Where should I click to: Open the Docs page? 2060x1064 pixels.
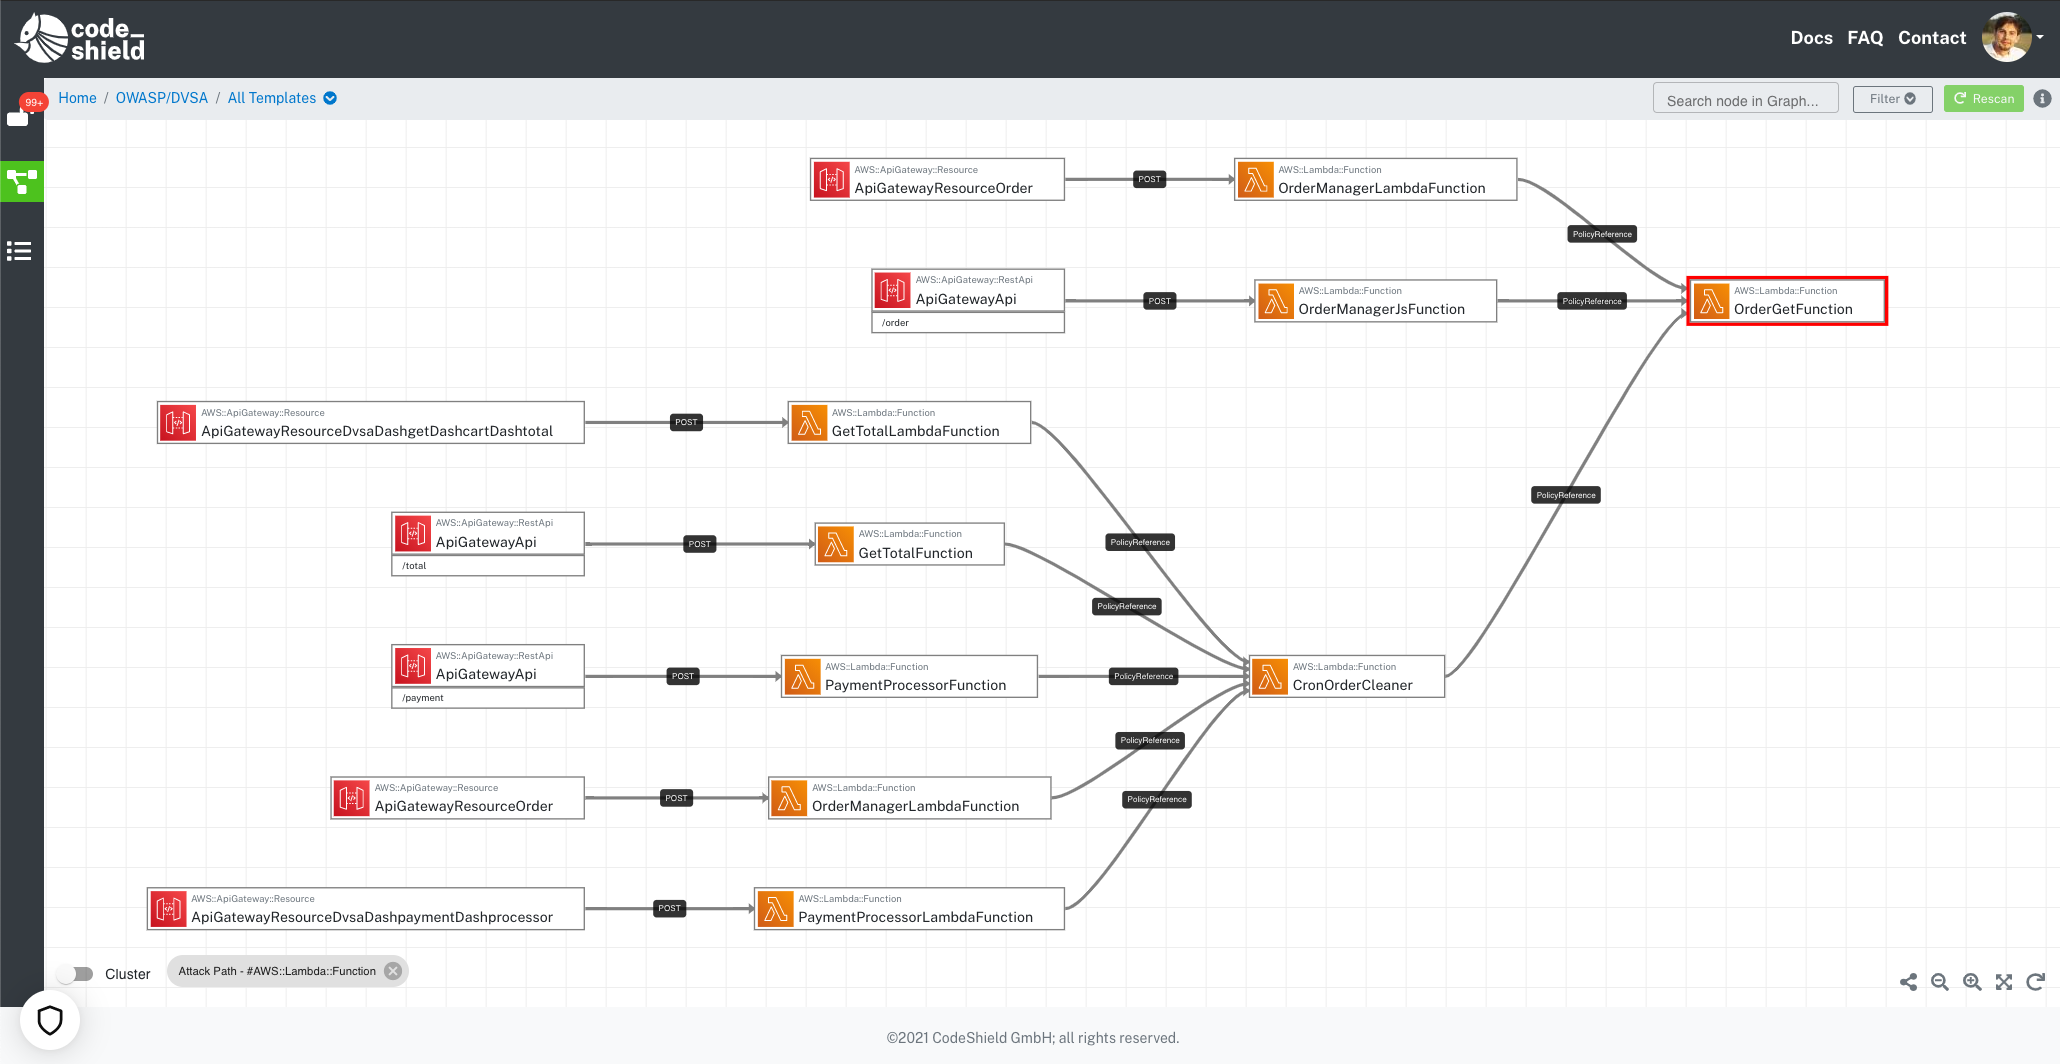pos(1811,38)
